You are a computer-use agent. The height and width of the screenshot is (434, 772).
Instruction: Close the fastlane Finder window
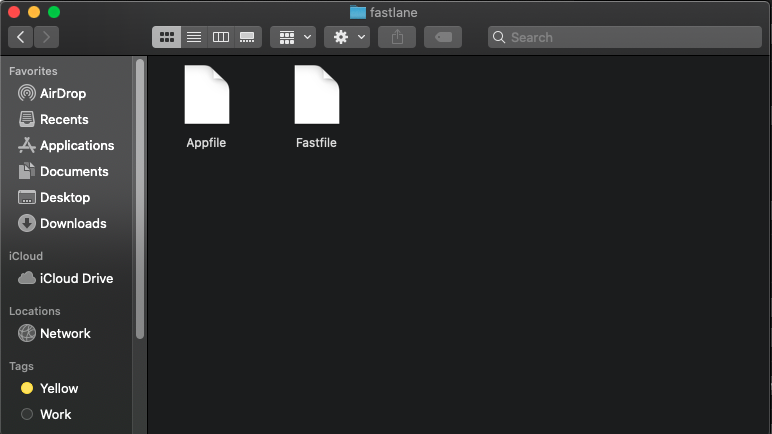tap(14, 12)
